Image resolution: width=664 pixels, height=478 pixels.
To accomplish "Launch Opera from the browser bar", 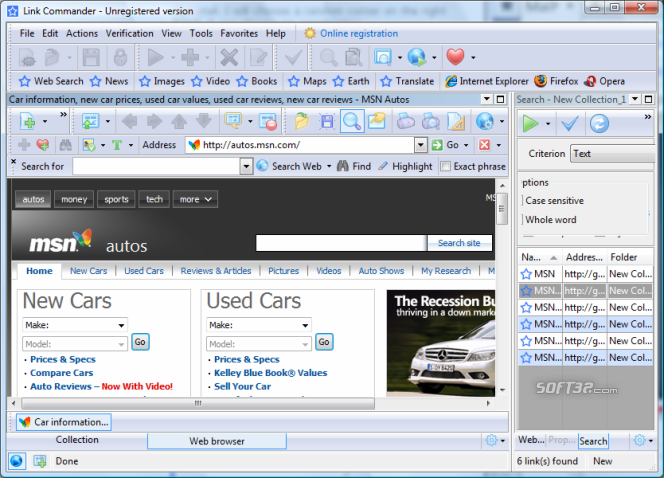I will (x=604, y=81).
